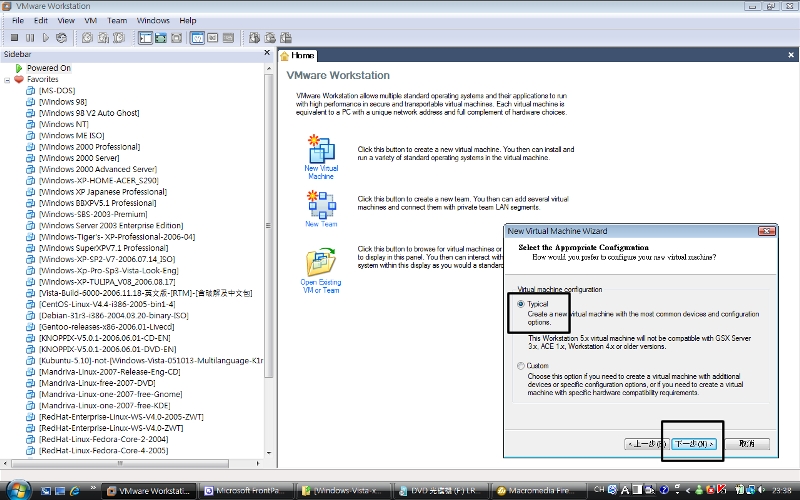Select the Powered On sidebar entry
The height and width of the screenshot is (500, 800).
pyautogui.click(x=49, y=68)
